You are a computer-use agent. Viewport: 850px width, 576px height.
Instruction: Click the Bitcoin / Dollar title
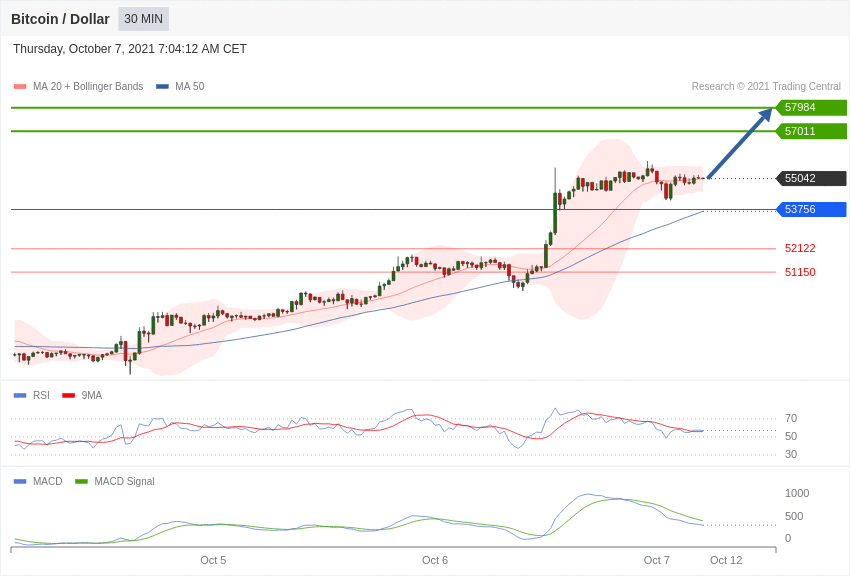point(60,19)
